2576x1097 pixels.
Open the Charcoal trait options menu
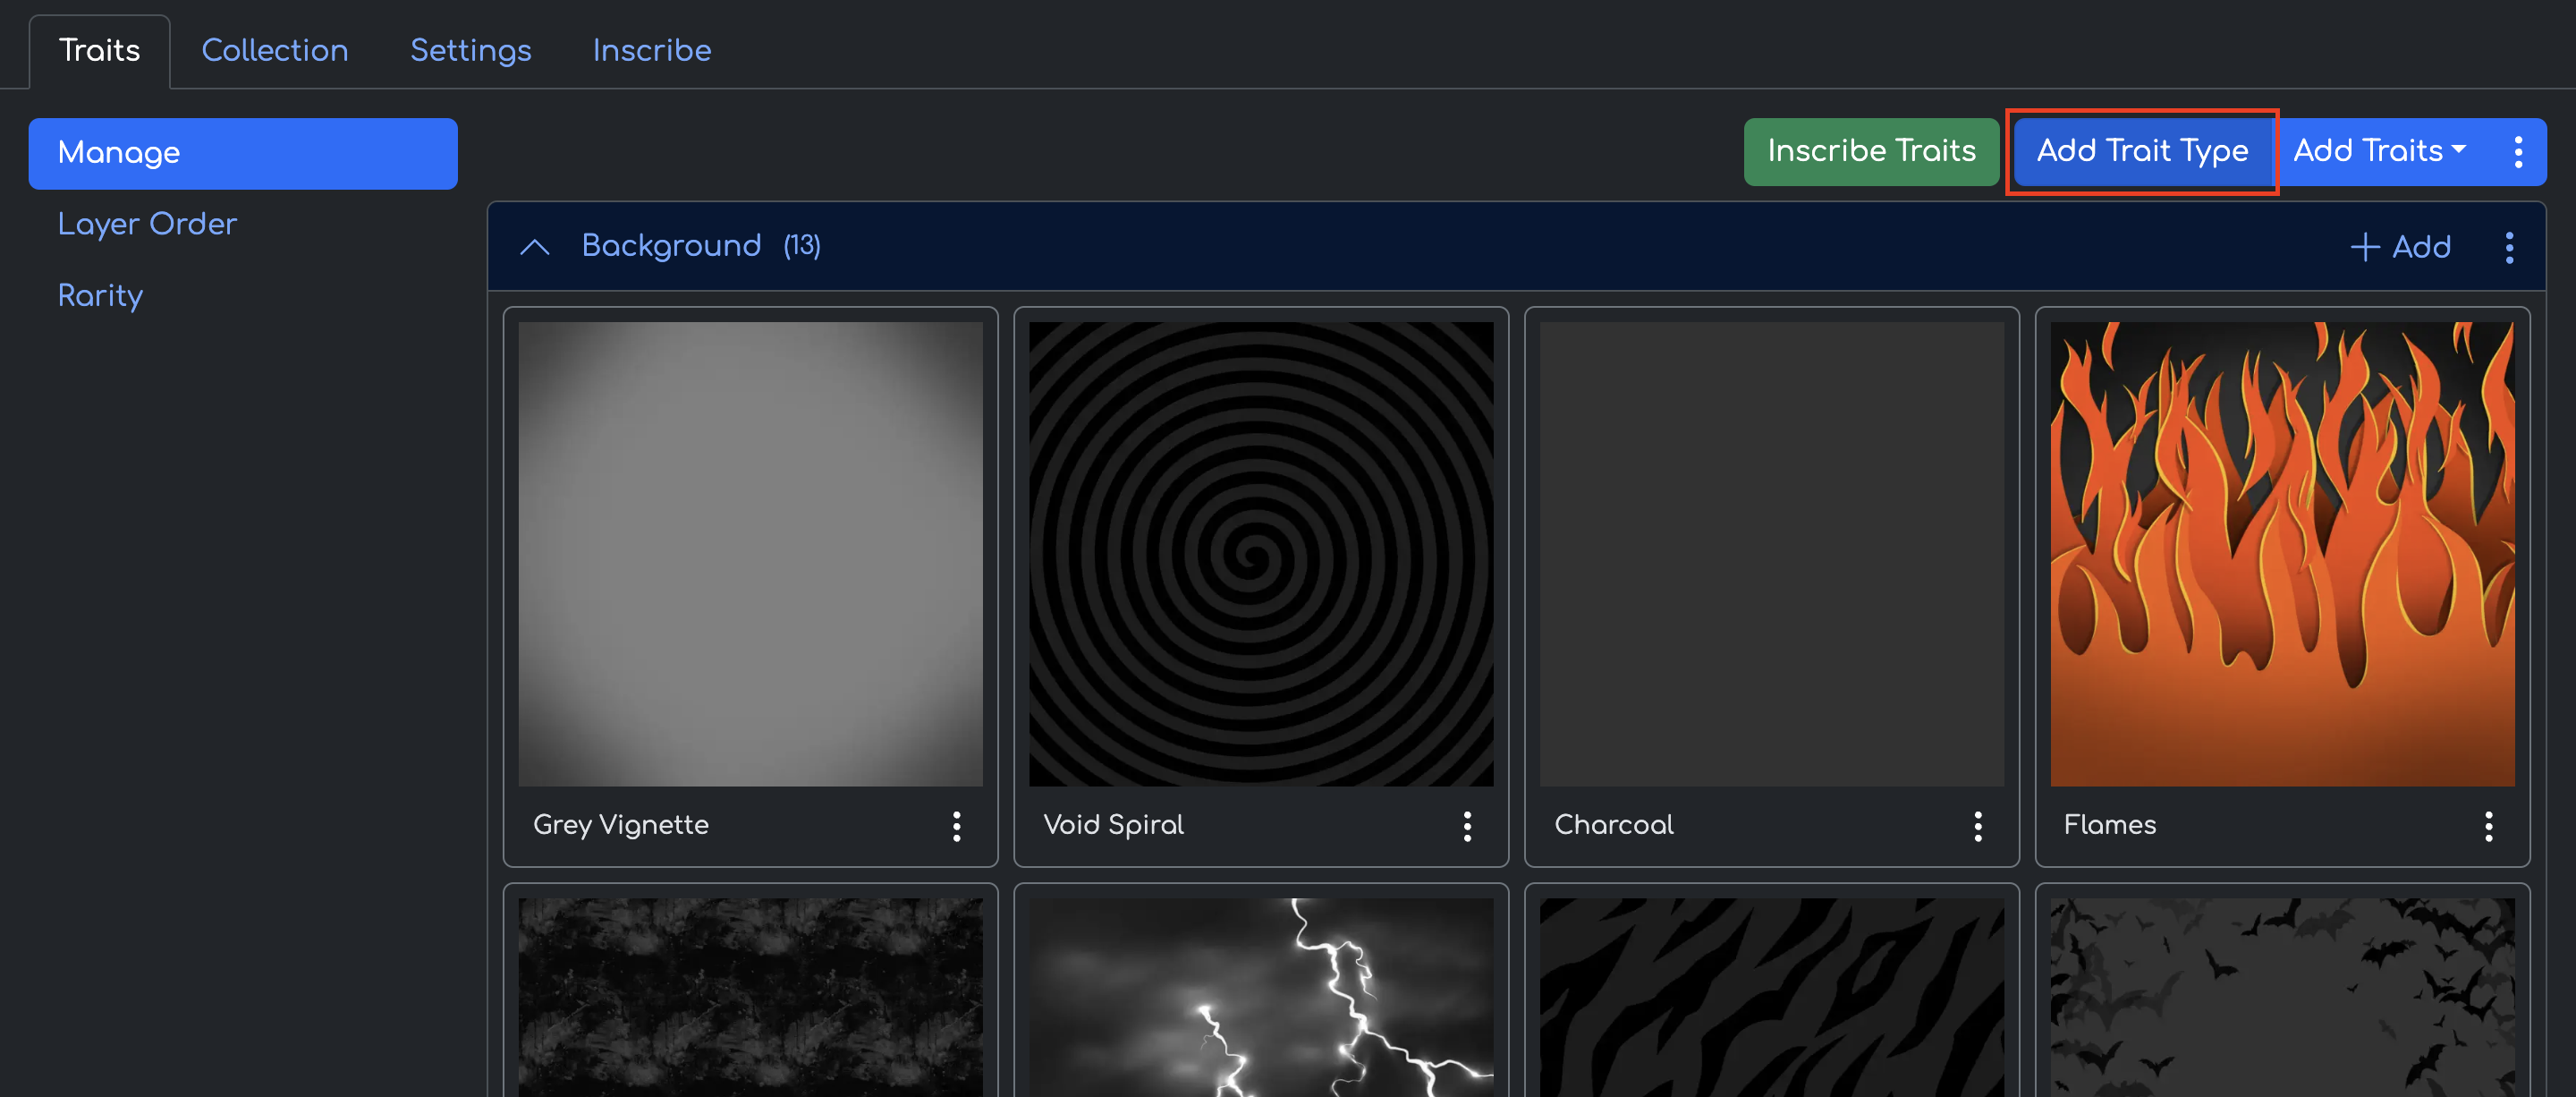1977,826
